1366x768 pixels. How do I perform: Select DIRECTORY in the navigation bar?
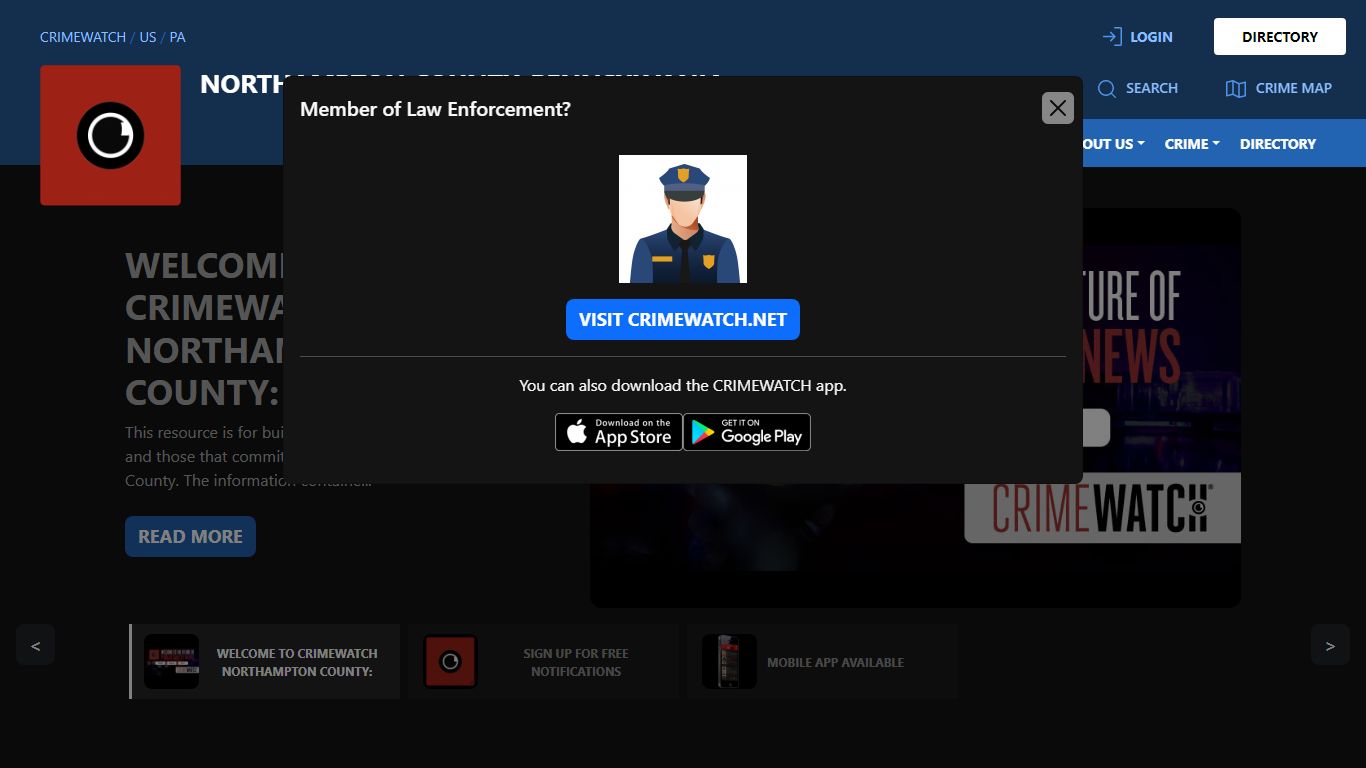(1278, 144)
